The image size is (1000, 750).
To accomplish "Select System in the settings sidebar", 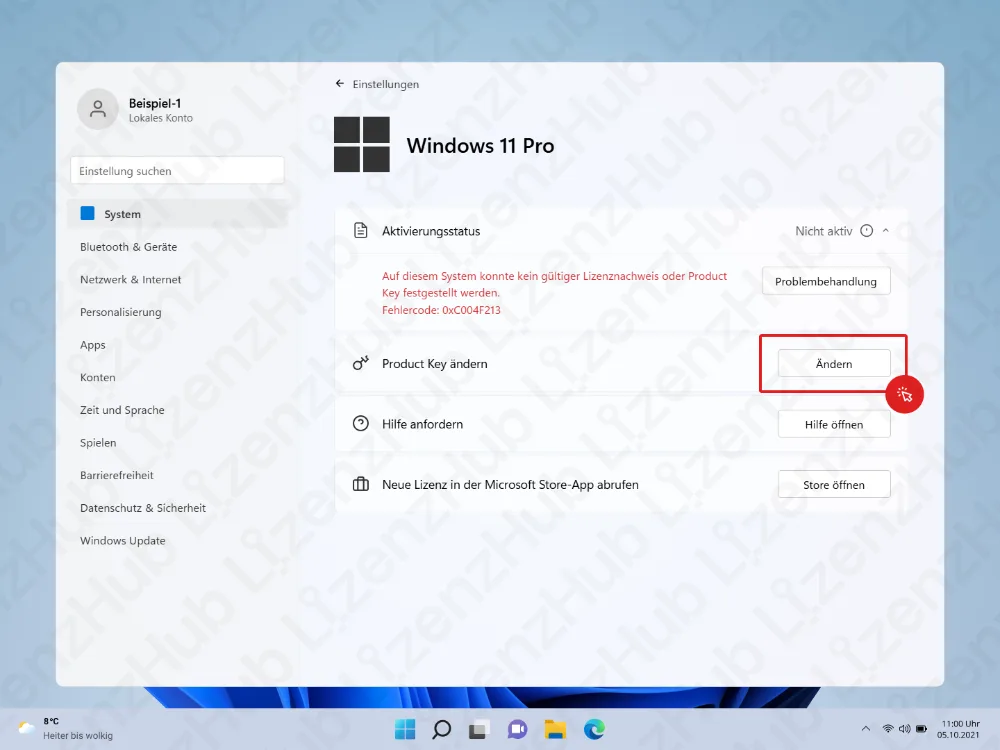I will click(178, 214).
